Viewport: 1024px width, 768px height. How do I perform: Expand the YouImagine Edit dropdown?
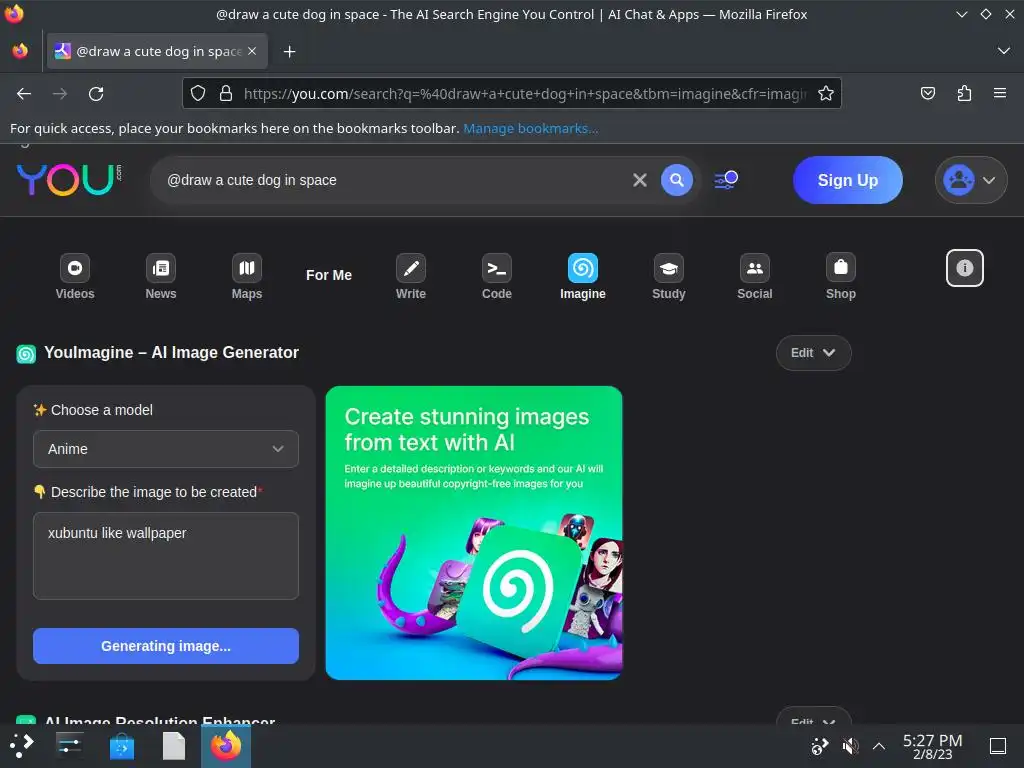pos(813,353)
